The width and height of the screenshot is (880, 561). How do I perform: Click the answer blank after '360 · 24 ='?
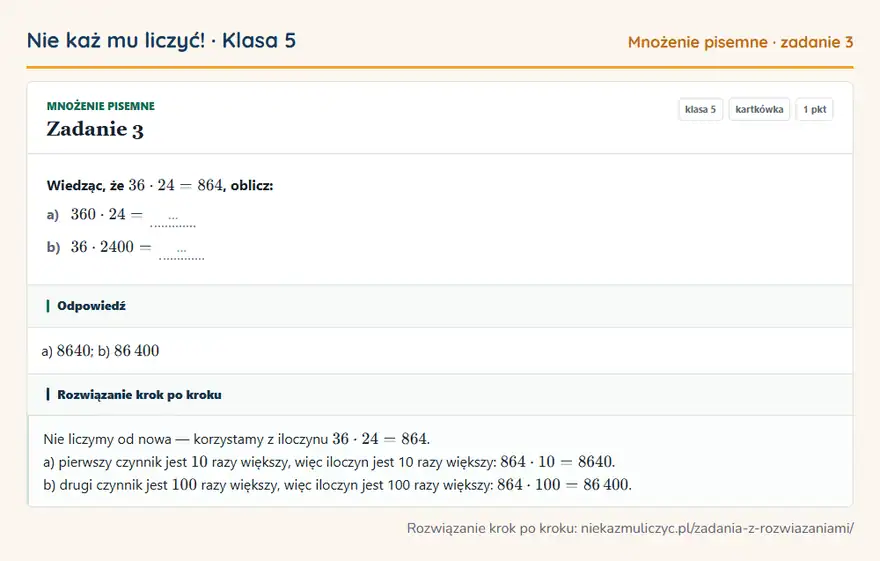173,218
